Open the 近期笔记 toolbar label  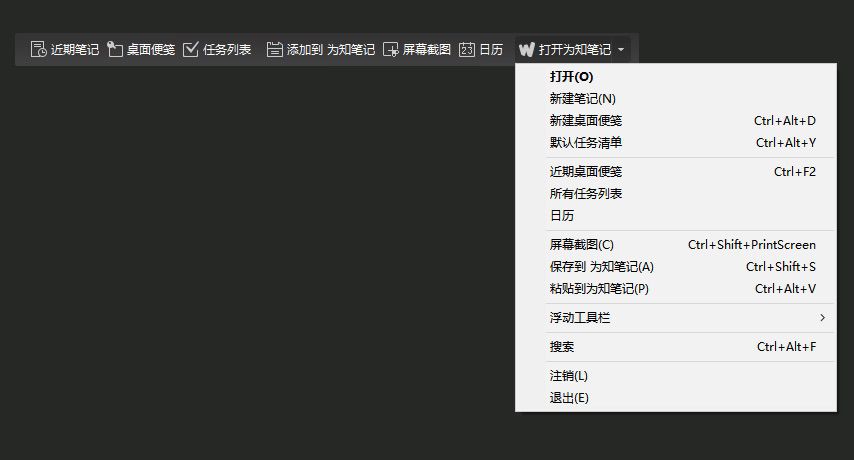pyautogui.click(x=75, y=50)
